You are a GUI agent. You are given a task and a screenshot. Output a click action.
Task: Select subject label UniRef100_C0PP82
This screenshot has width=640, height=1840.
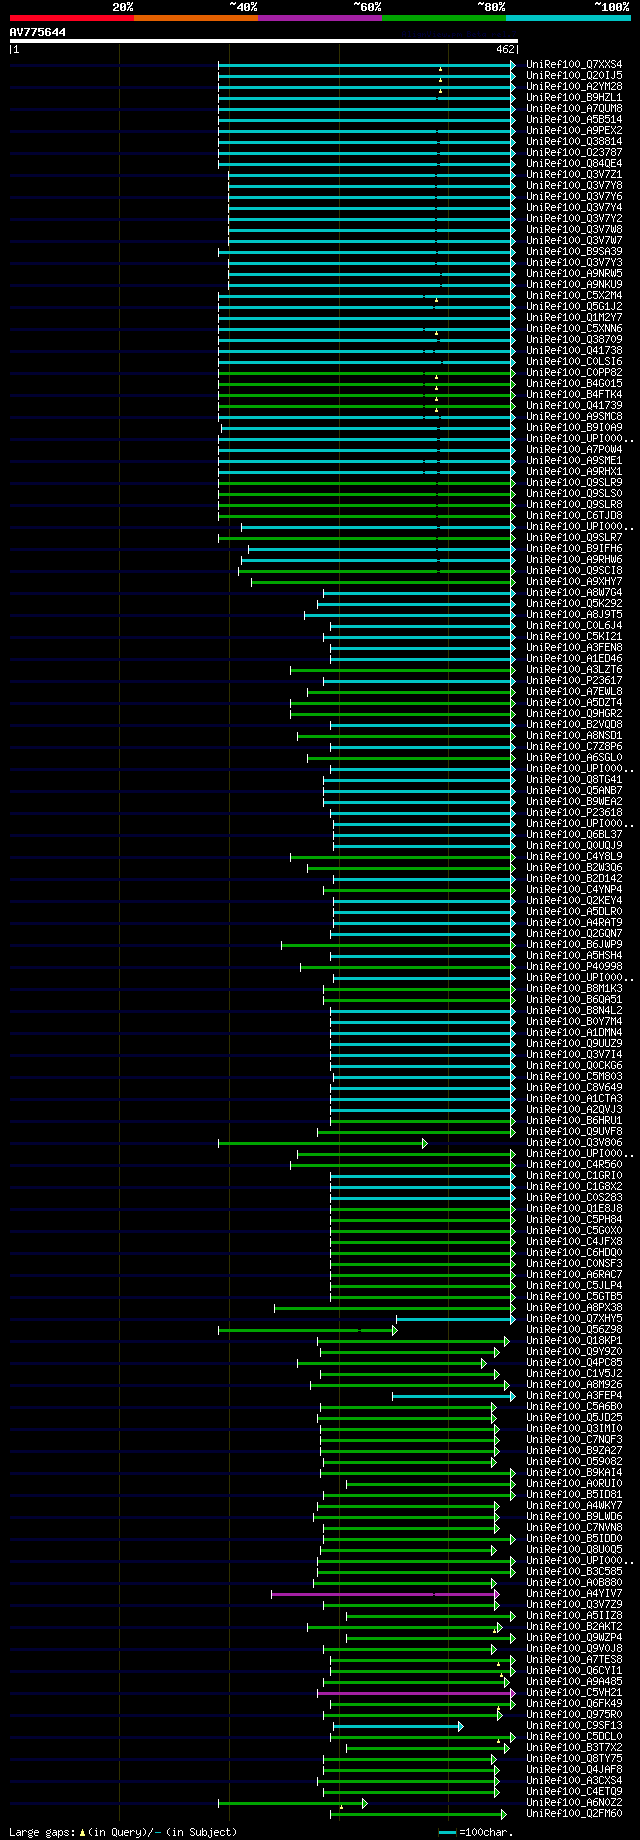click(574, 372)
